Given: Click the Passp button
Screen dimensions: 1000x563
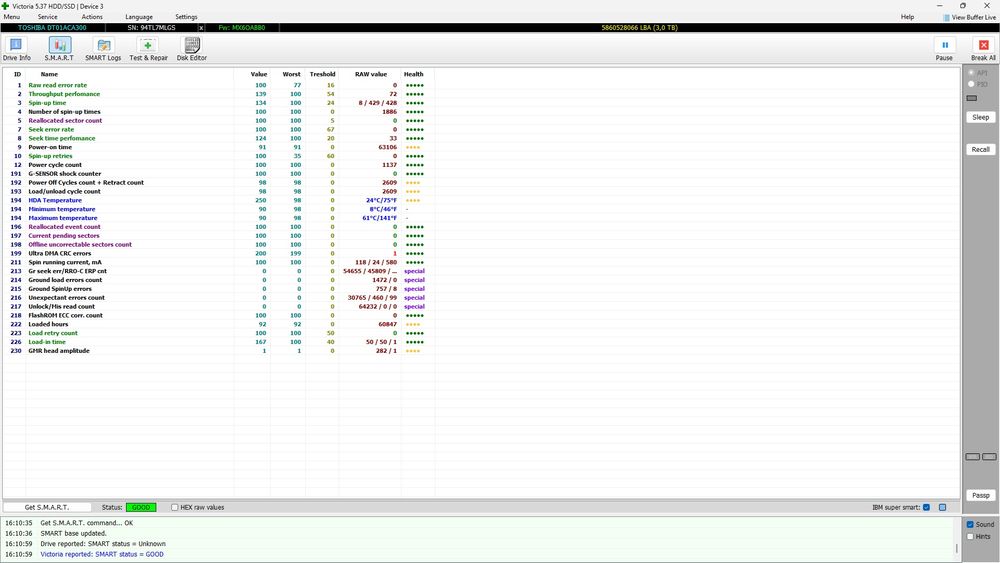Looking at the screenshot, I should (x=980, y=495).
